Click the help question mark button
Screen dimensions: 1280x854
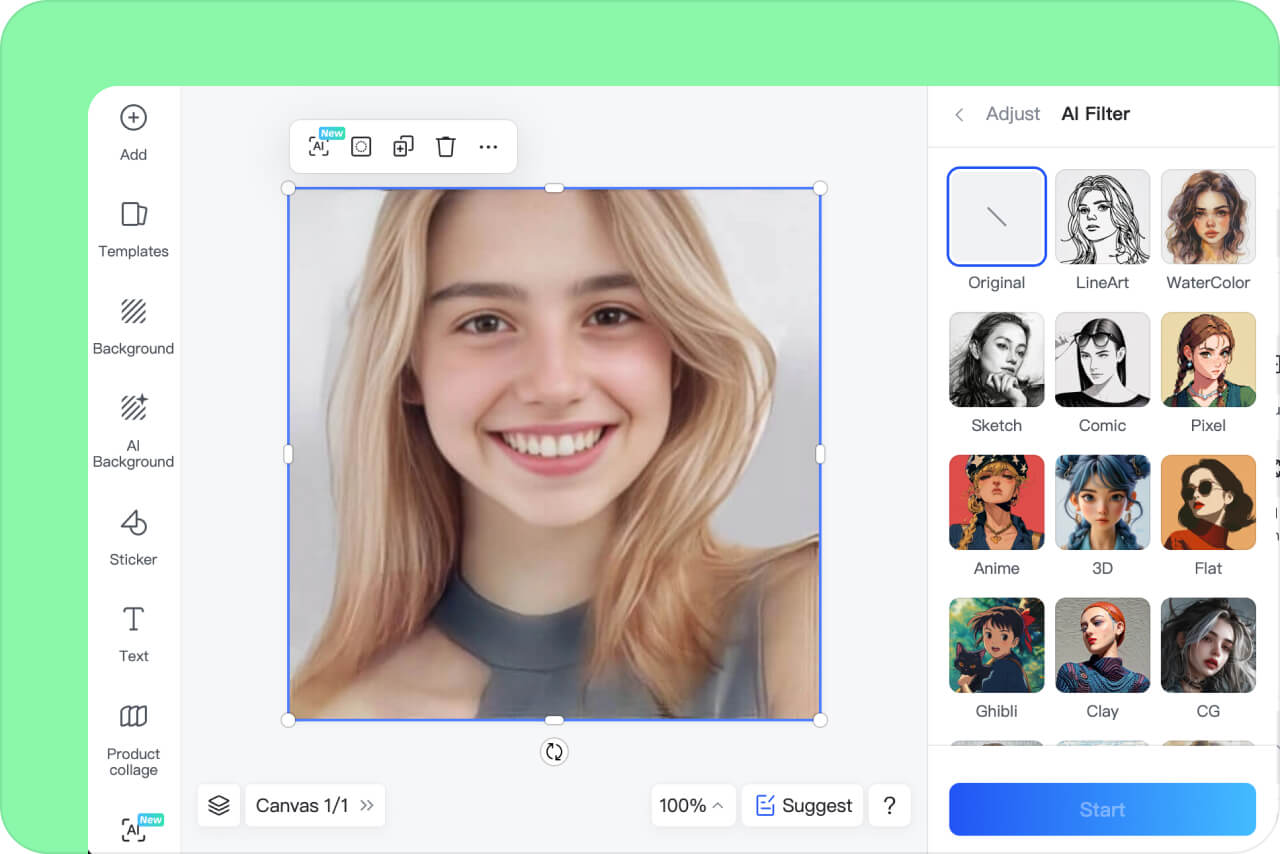coord(890,805)
